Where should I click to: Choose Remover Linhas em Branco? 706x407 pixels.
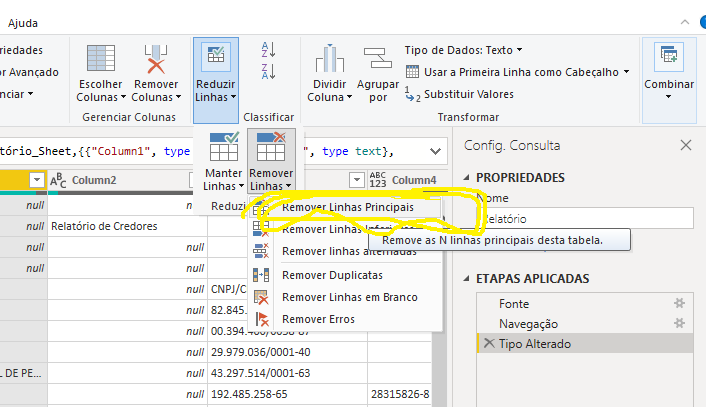coord(350,297)
